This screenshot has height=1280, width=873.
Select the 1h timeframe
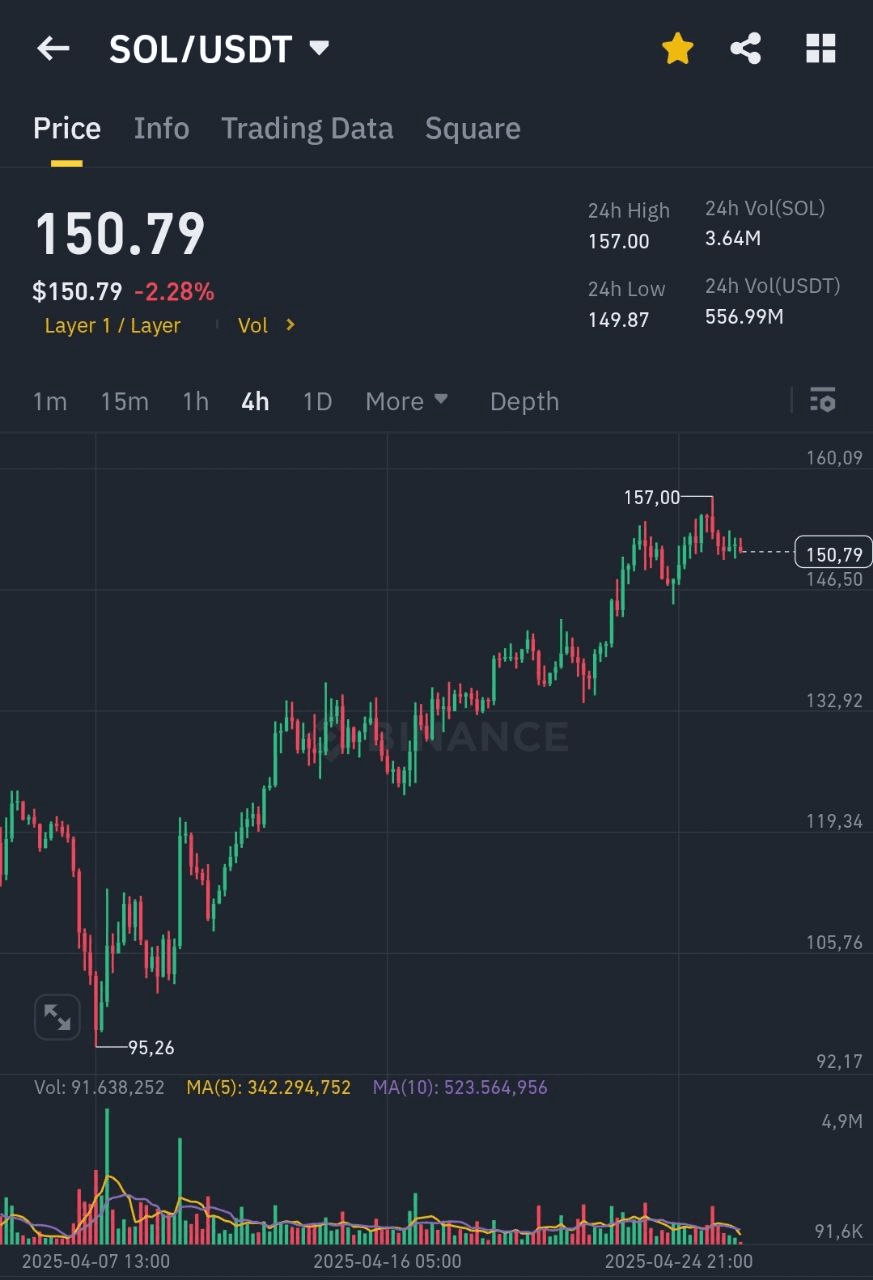(x=195, y=401)
